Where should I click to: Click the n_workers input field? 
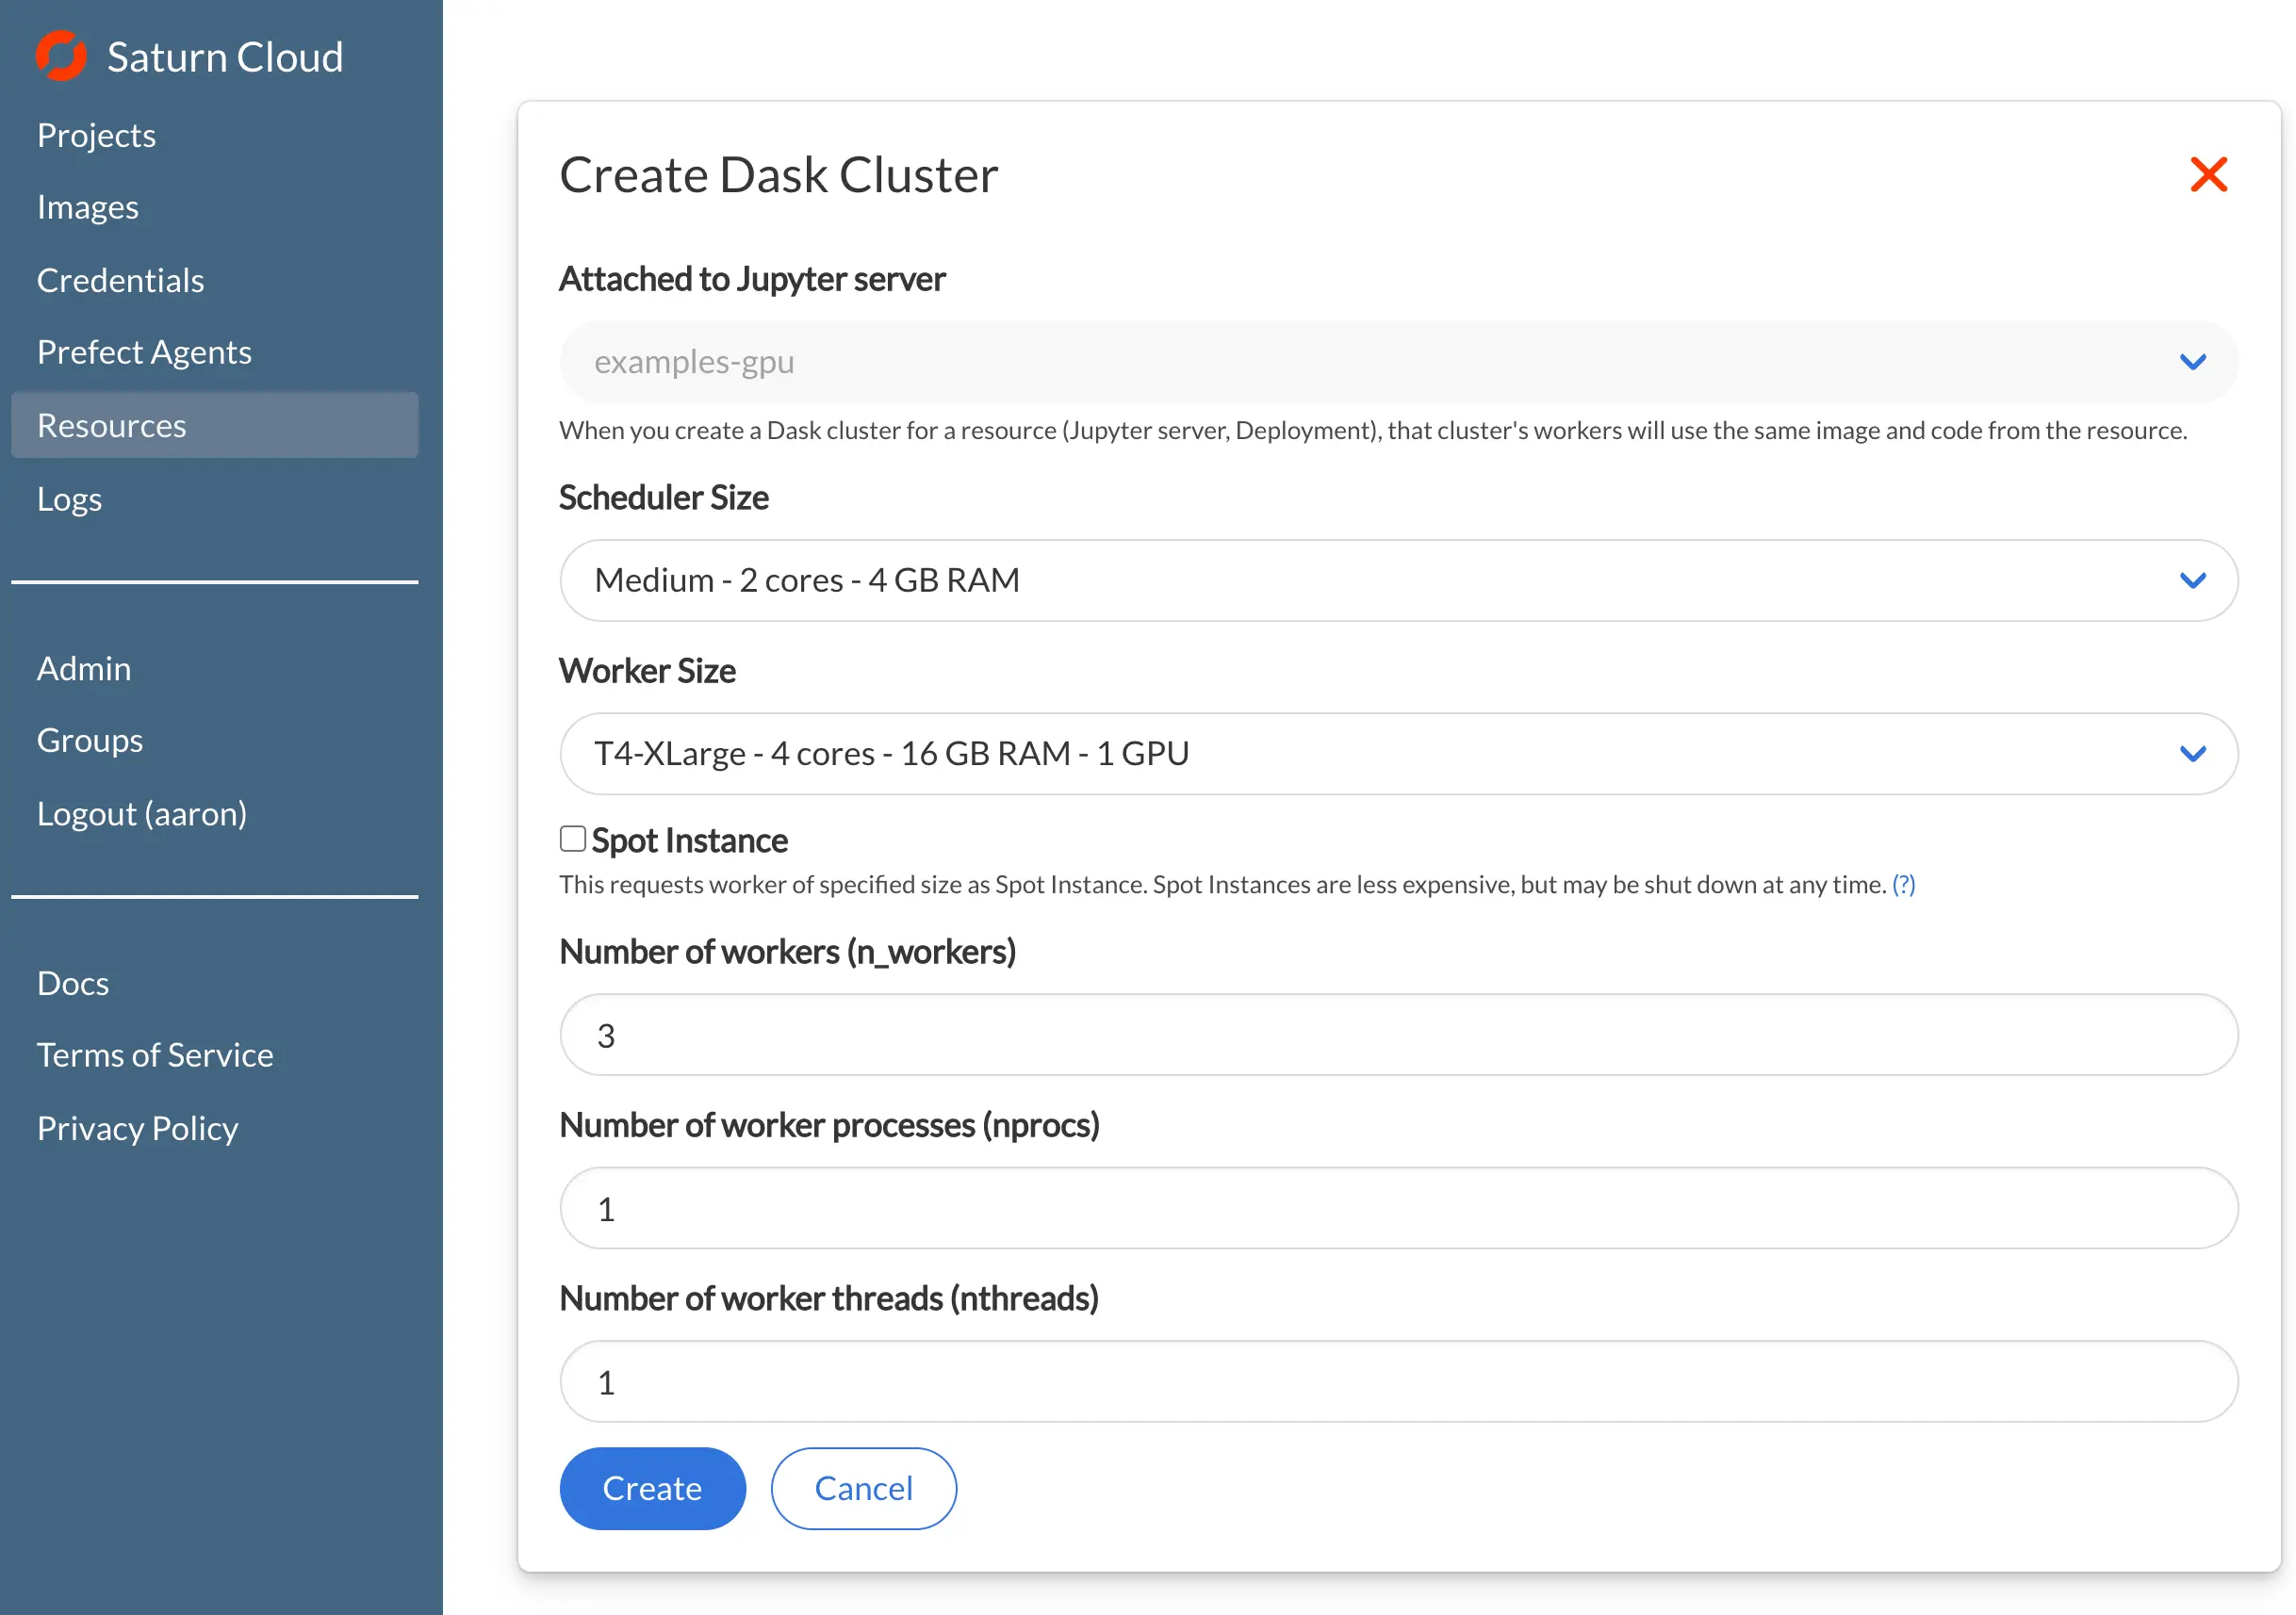(x=1398, y=1035)
